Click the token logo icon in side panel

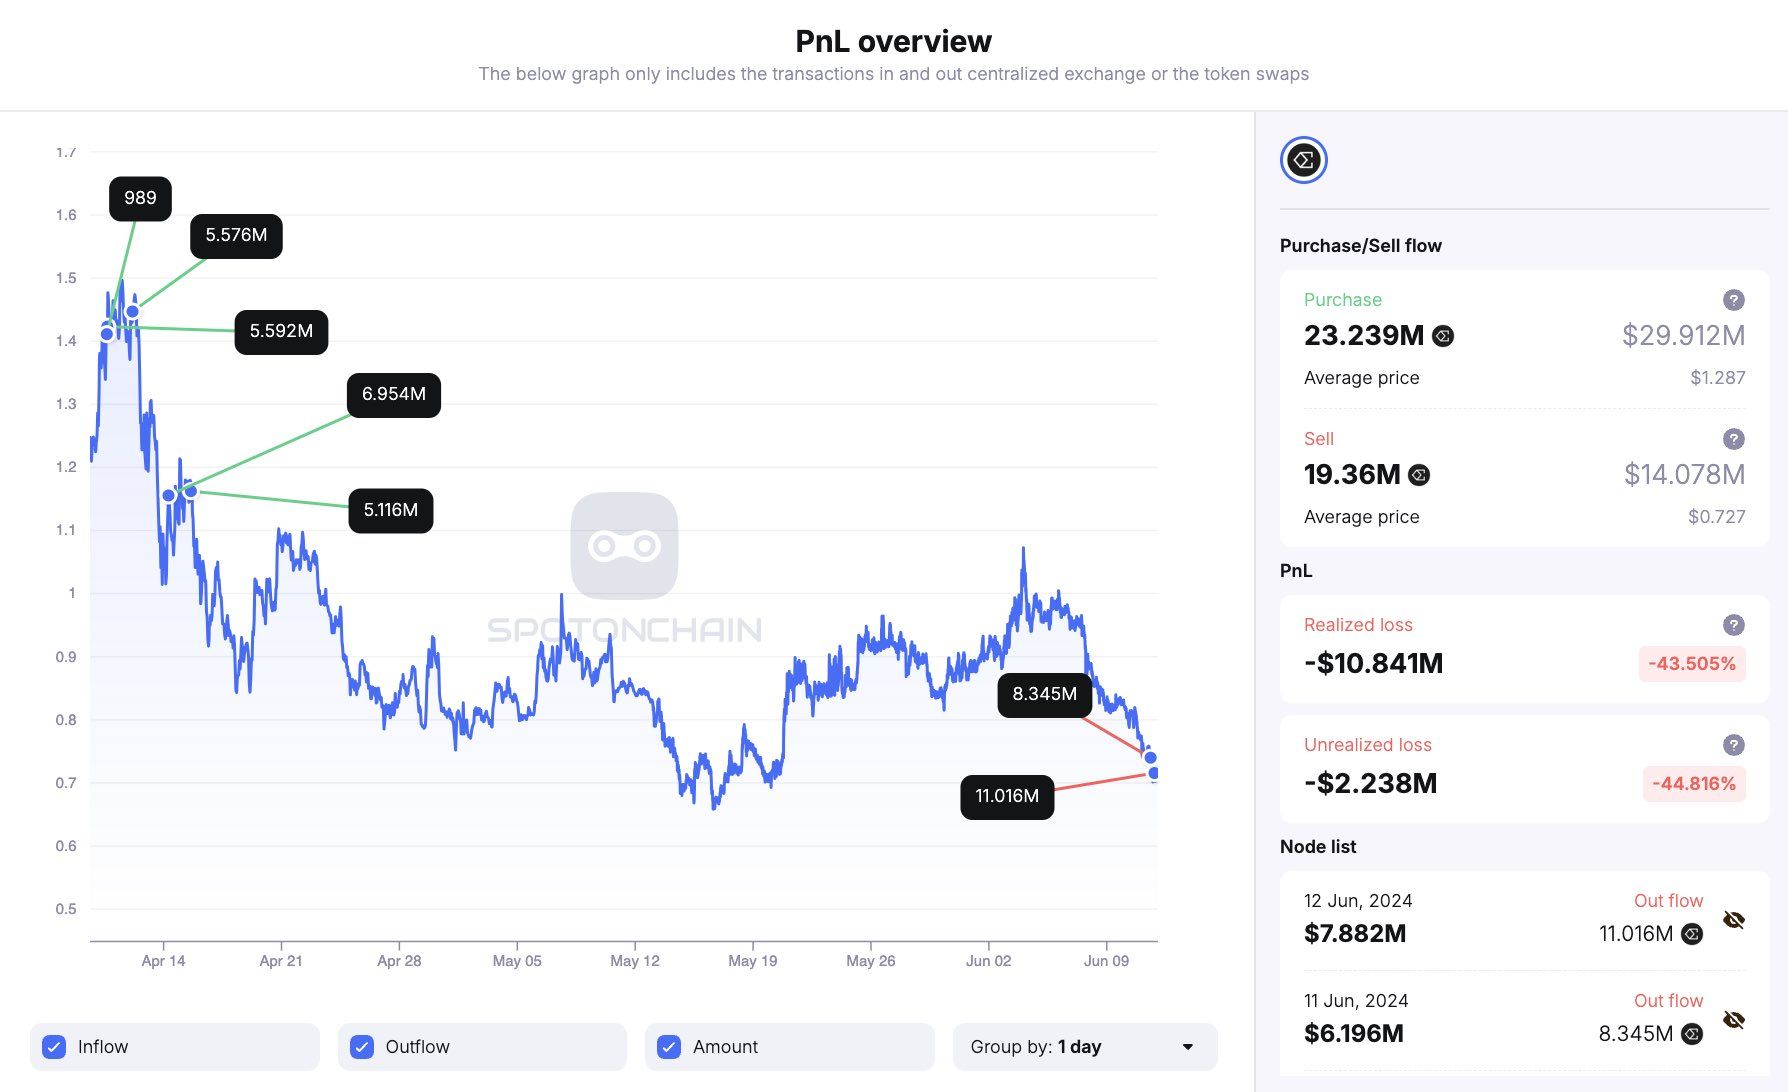(x=1303, y=160)
